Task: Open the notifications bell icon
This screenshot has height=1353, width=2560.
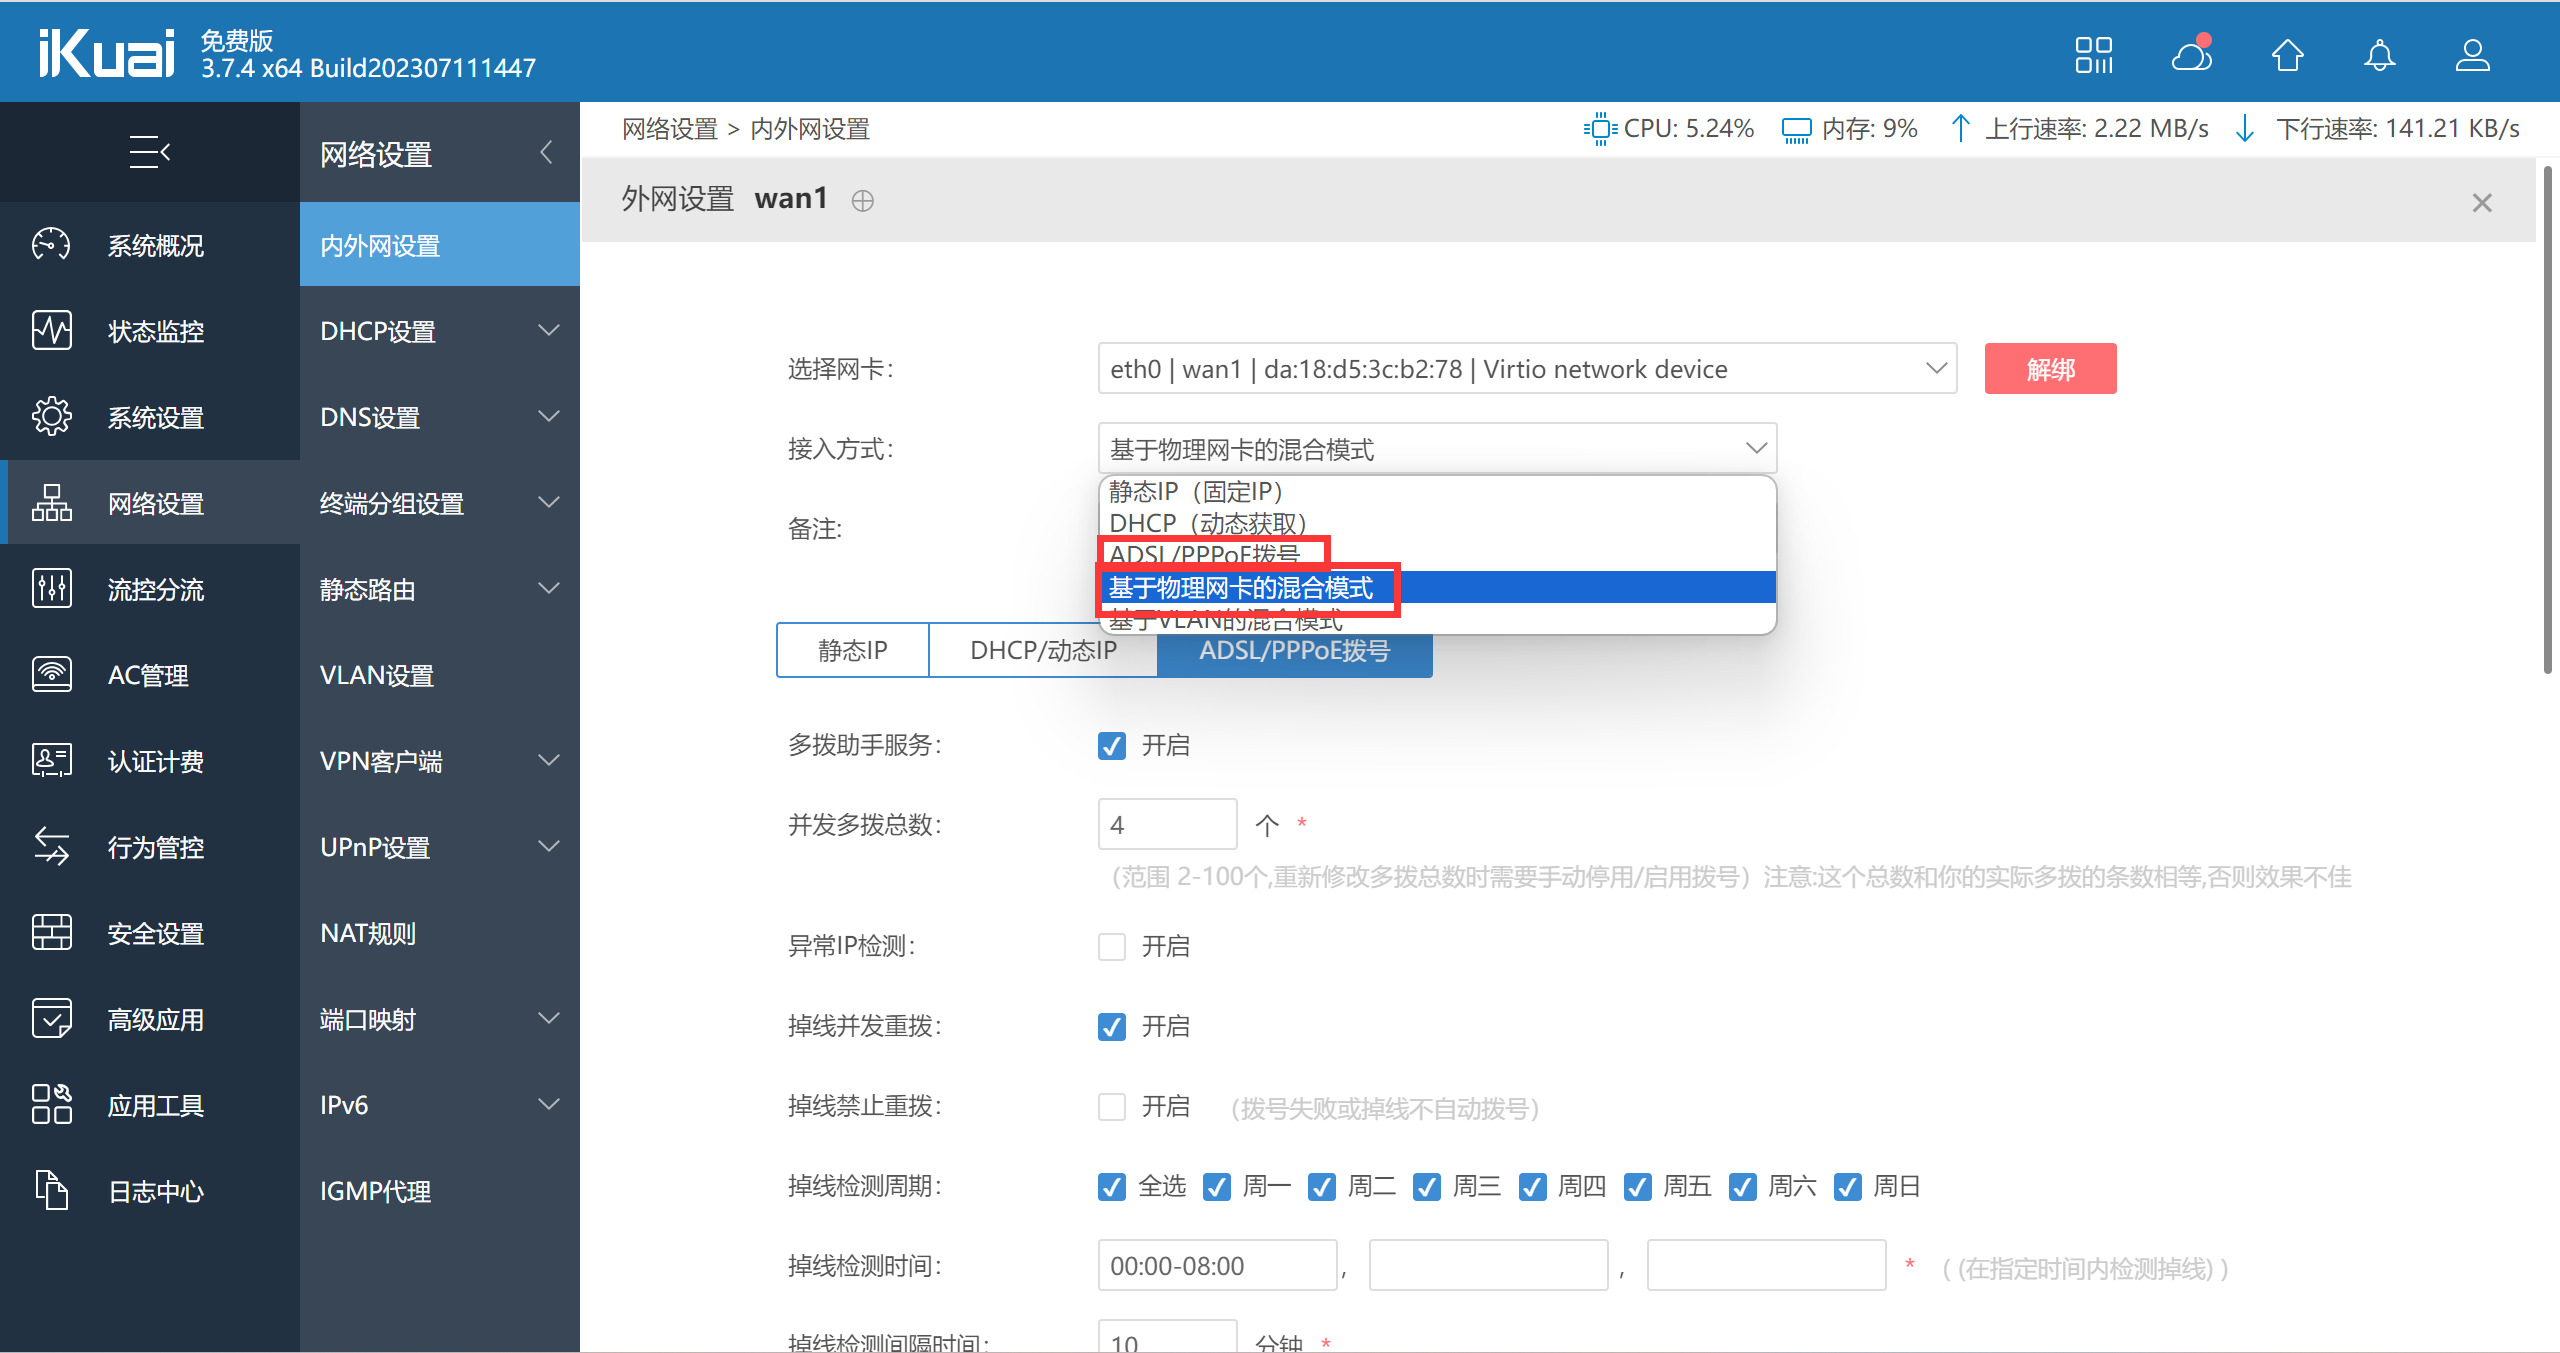Action: tap(2379, 55)
